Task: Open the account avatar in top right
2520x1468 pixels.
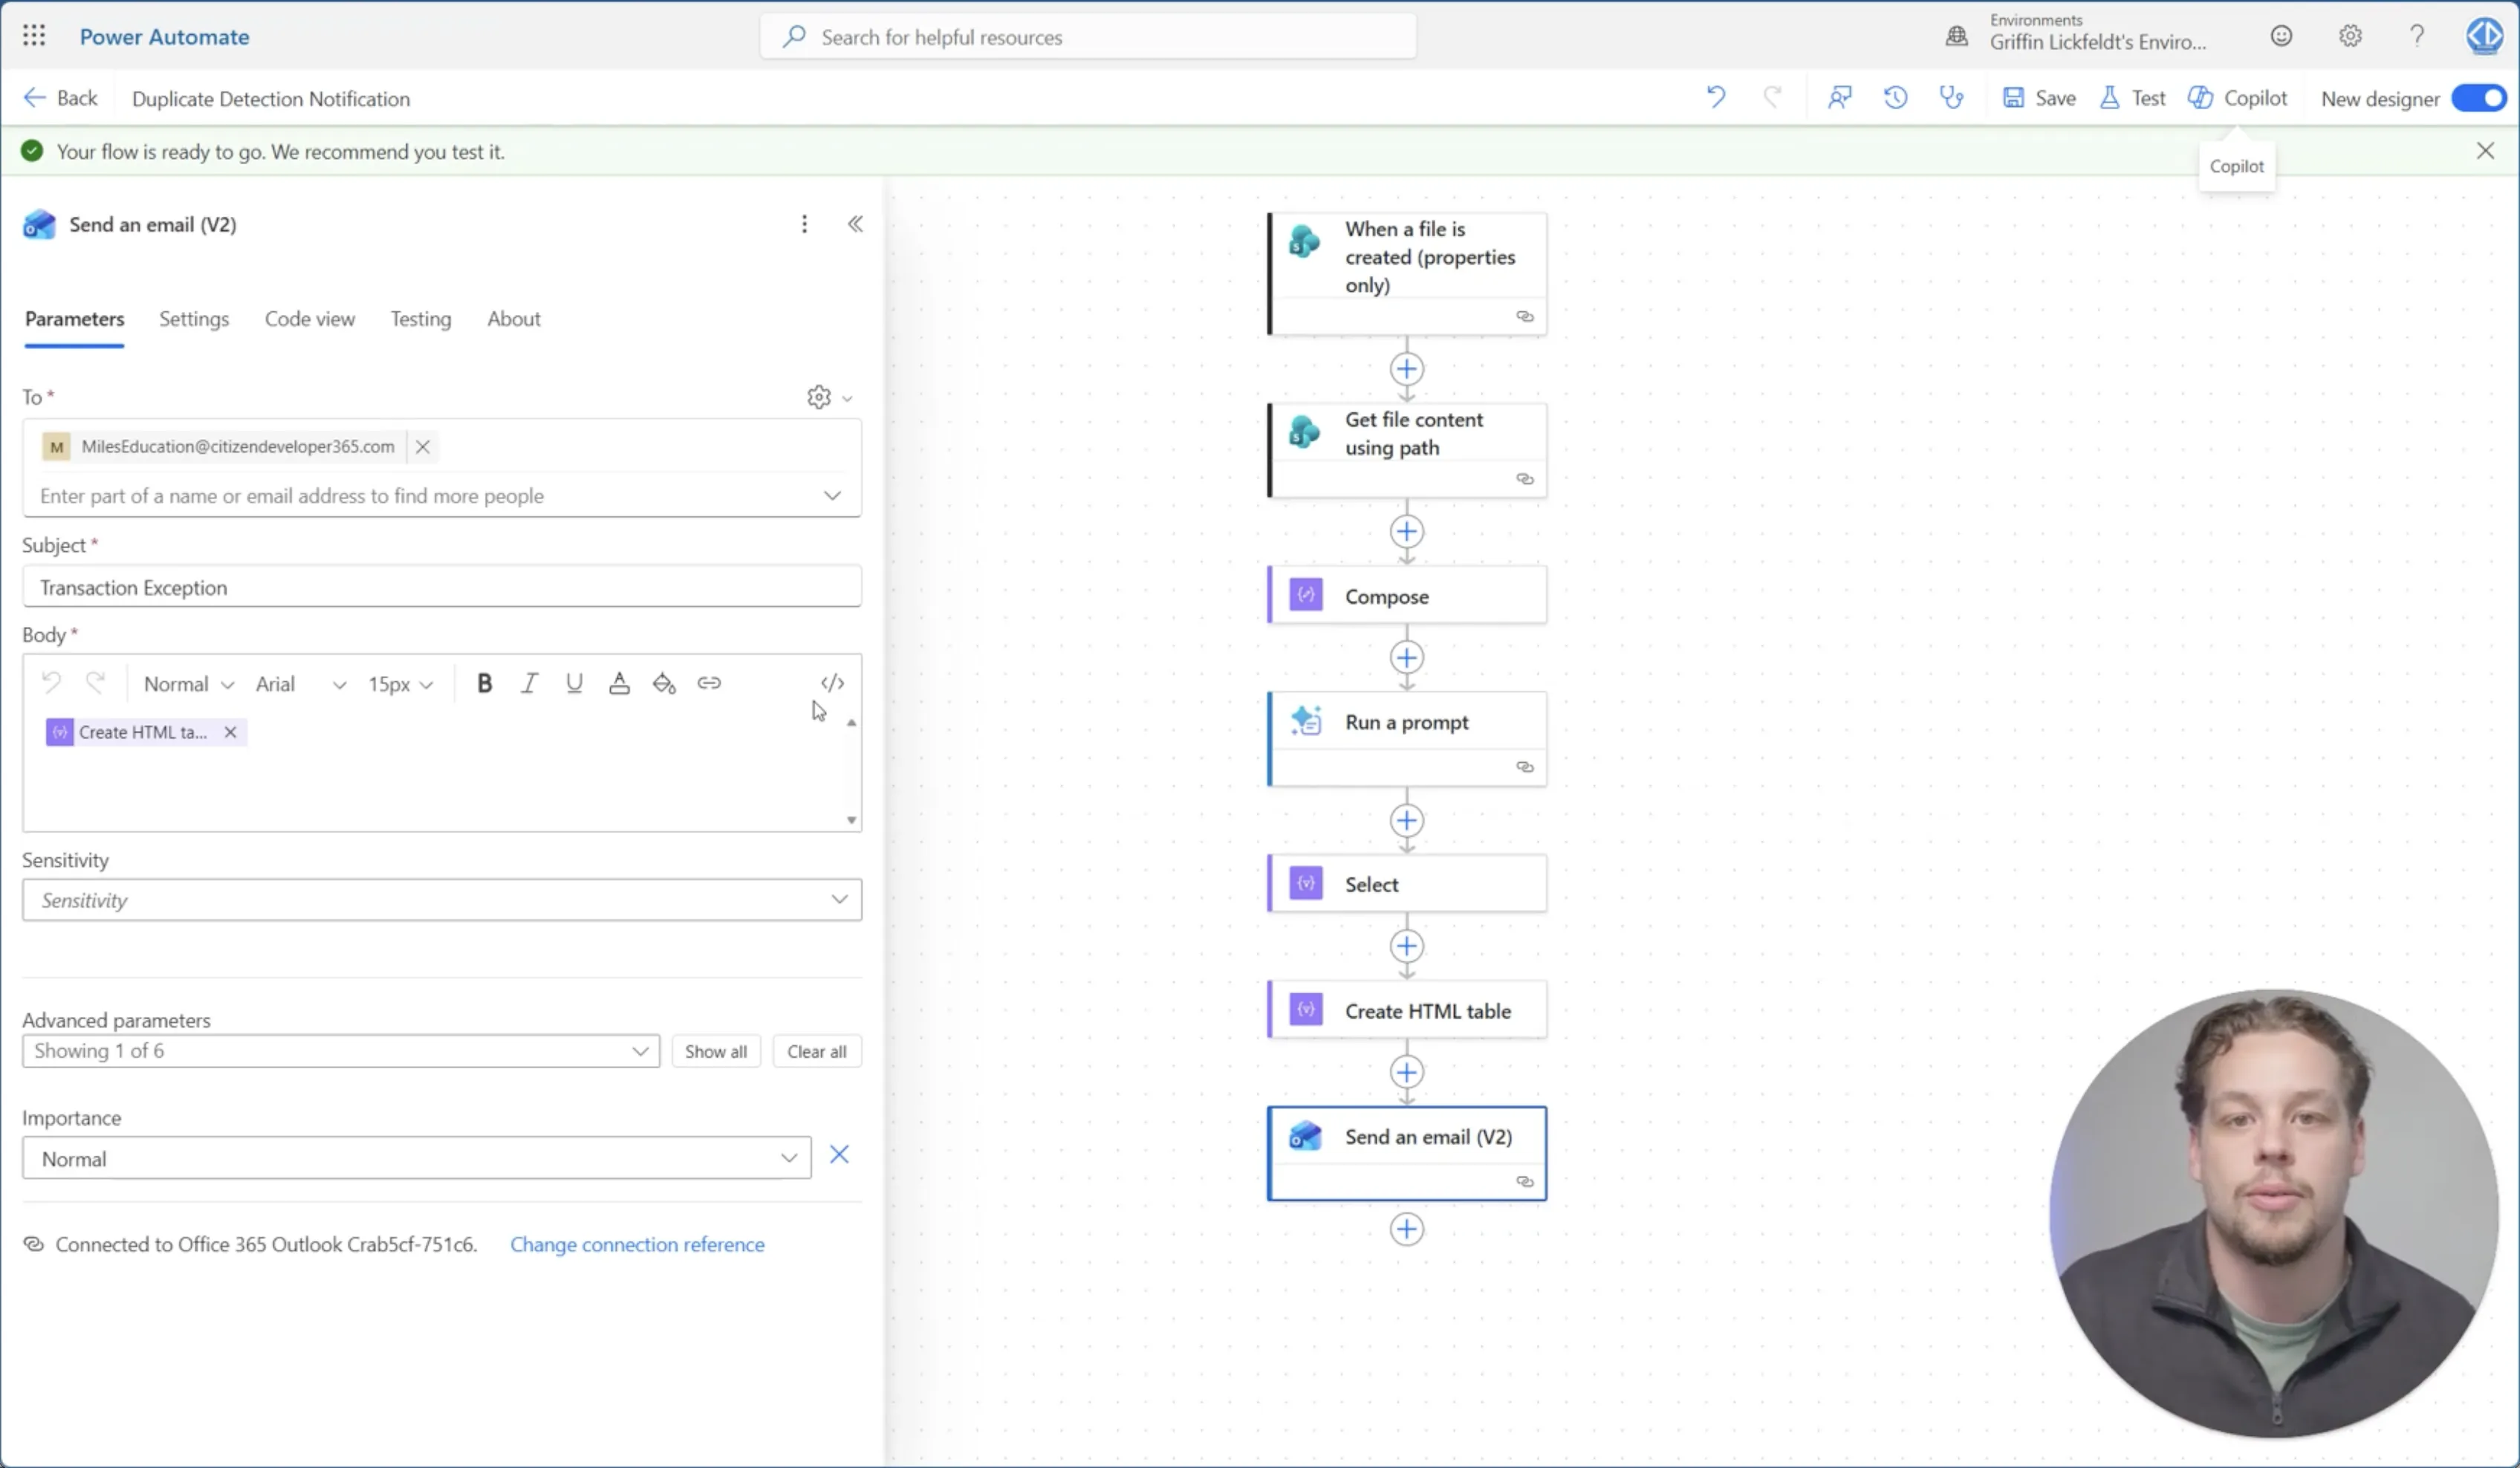Action: [2484, 36]
